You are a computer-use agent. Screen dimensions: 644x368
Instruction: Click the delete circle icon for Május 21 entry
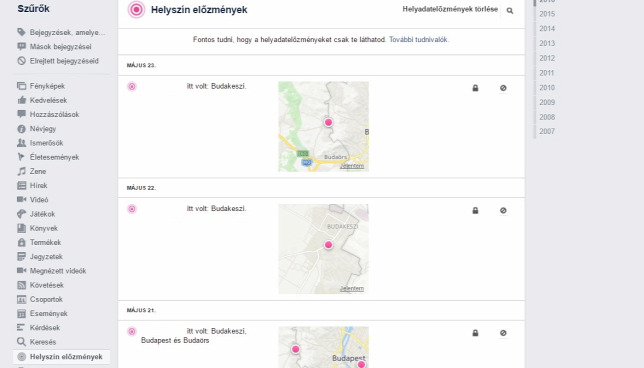point(503,333)
